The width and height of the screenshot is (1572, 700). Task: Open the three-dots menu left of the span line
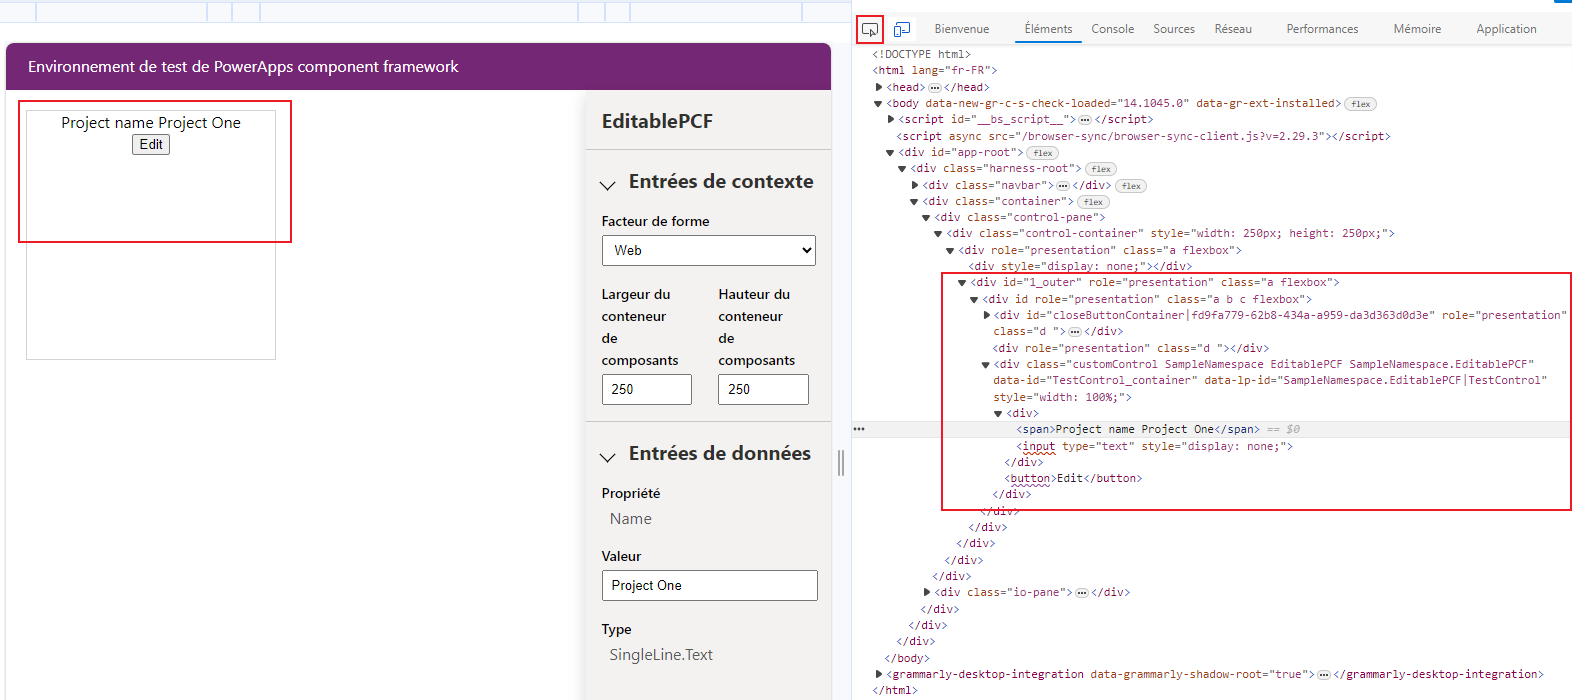(x=859, y=429)
